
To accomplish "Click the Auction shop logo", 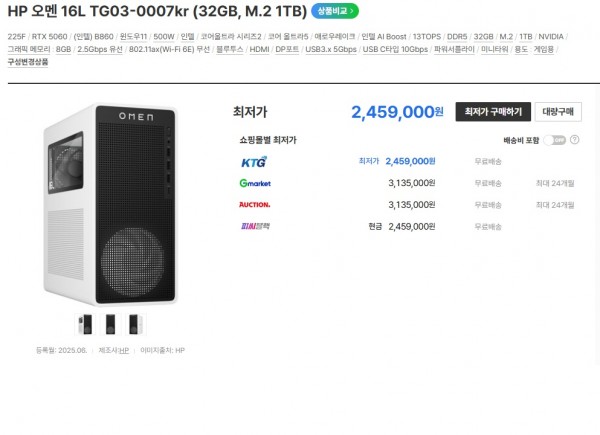I will tap(255, 204).
